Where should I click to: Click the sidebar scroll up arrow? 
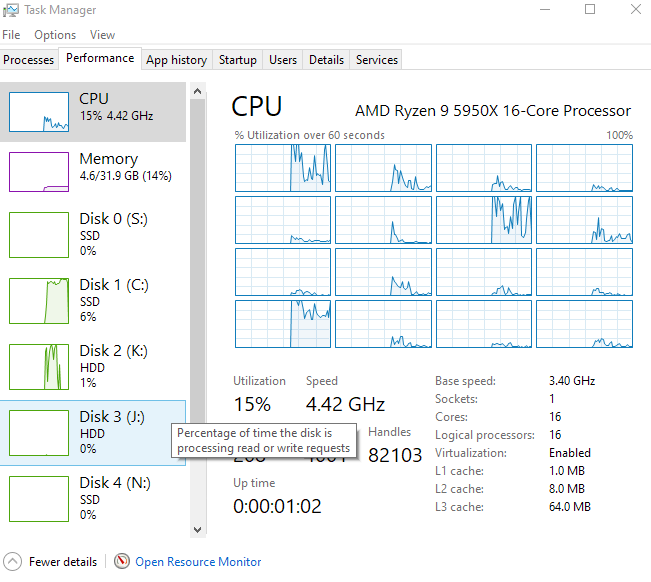[198, 91]
